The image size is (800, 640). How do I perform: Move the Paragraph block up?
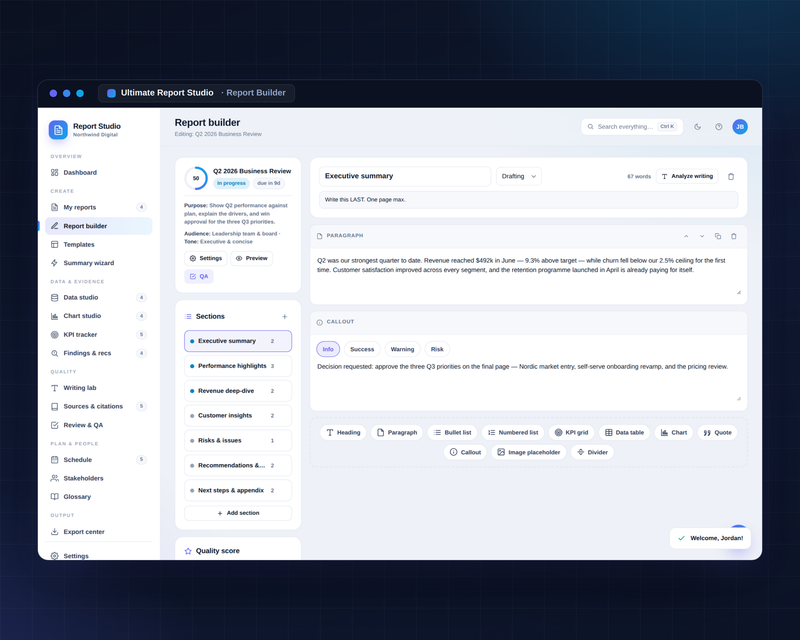coord(686,236)
